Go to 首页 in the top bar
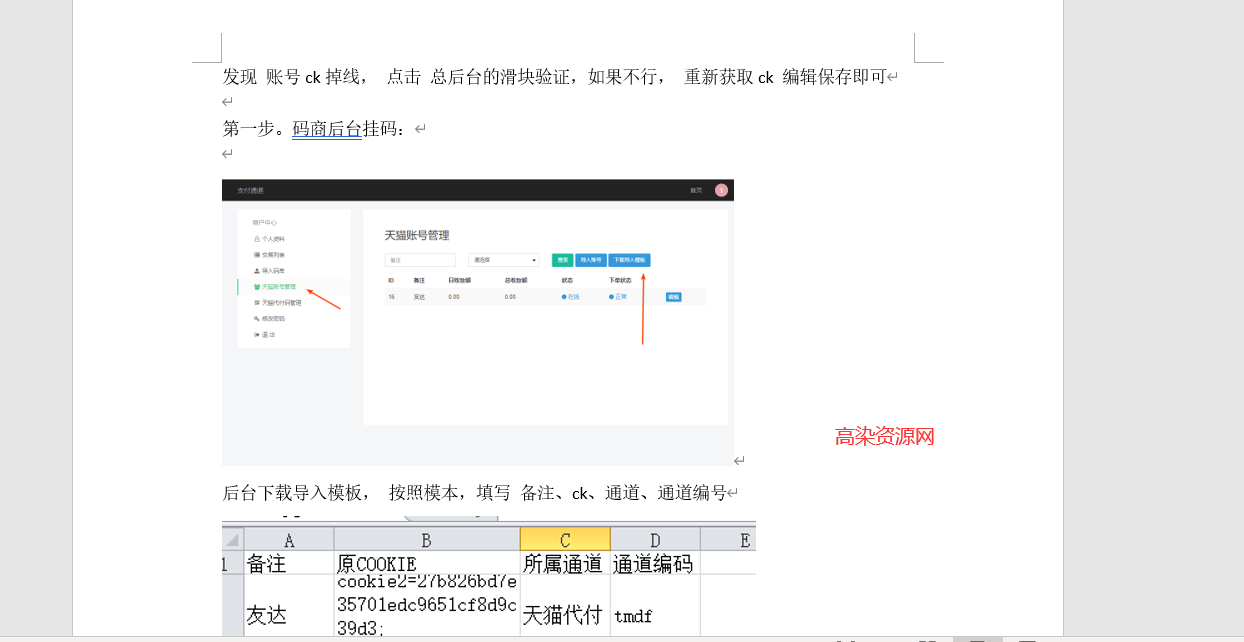The width and height of the screenshot is (1244, 642). (694, 189)
